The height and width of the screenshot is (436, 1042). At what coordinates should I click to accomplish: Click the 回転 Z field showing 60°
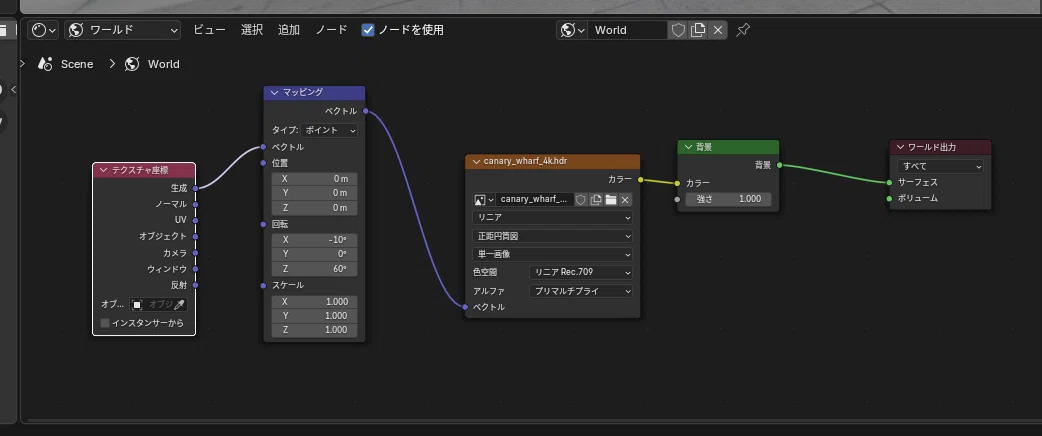[314, 269]
